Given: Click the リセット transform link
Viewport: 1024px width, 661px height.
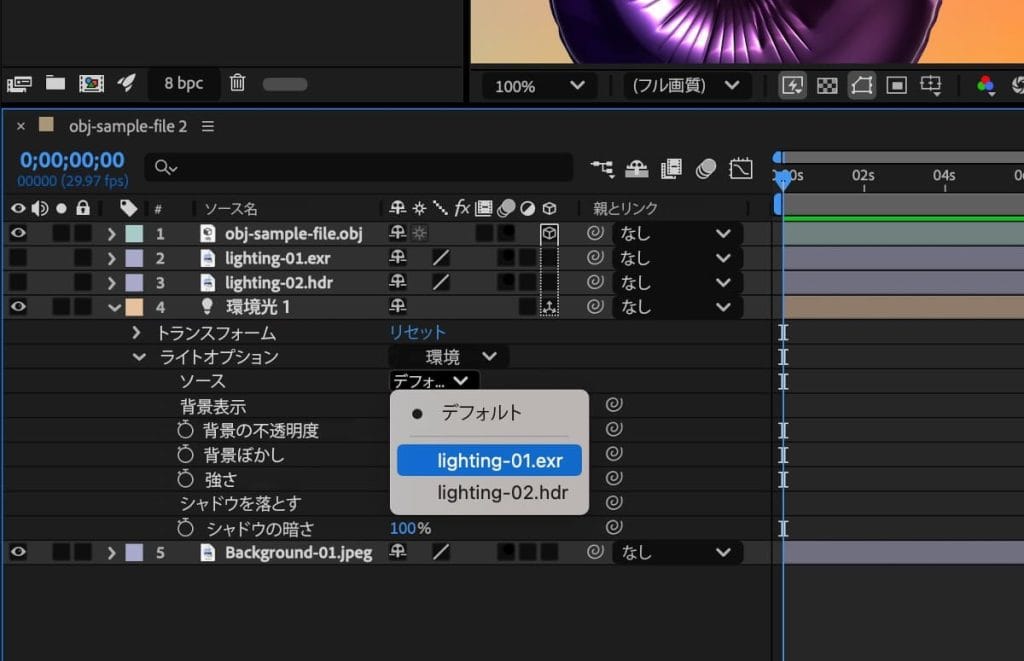Looking at the screenshot, I should [x=417, y=333].
